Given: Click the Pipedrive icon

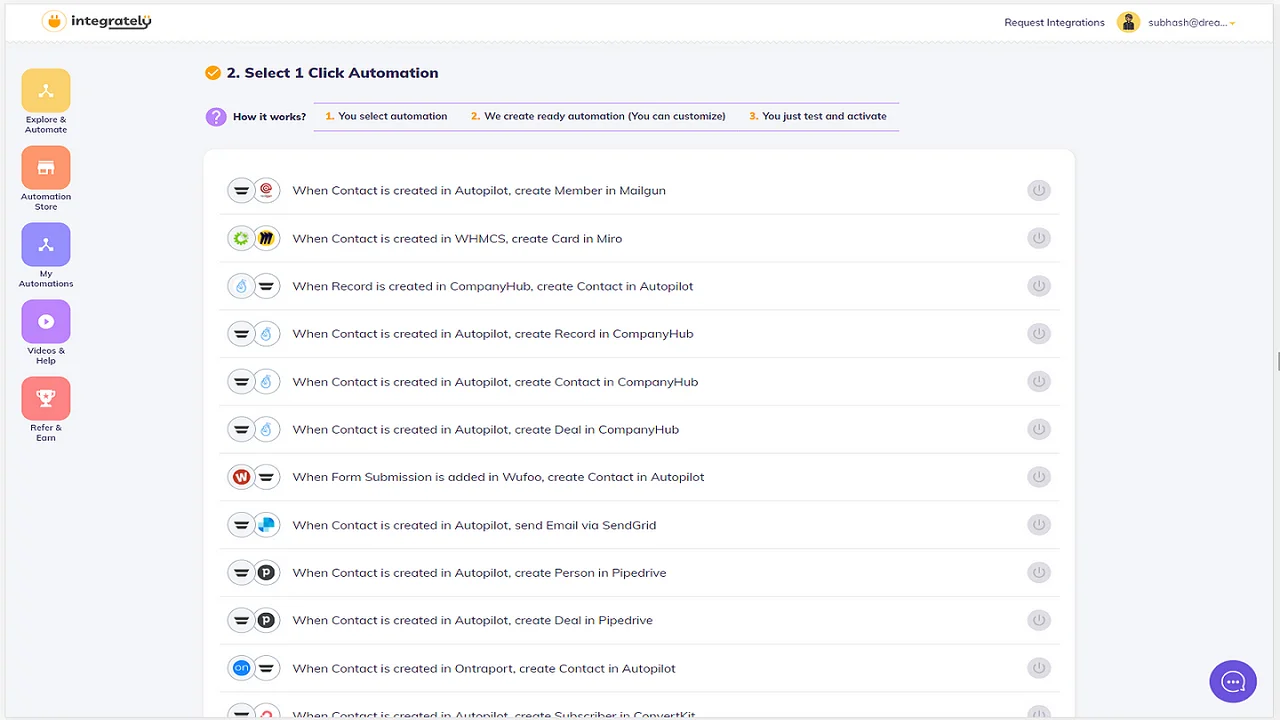Looking at the screenshot, I should point(266,572).
